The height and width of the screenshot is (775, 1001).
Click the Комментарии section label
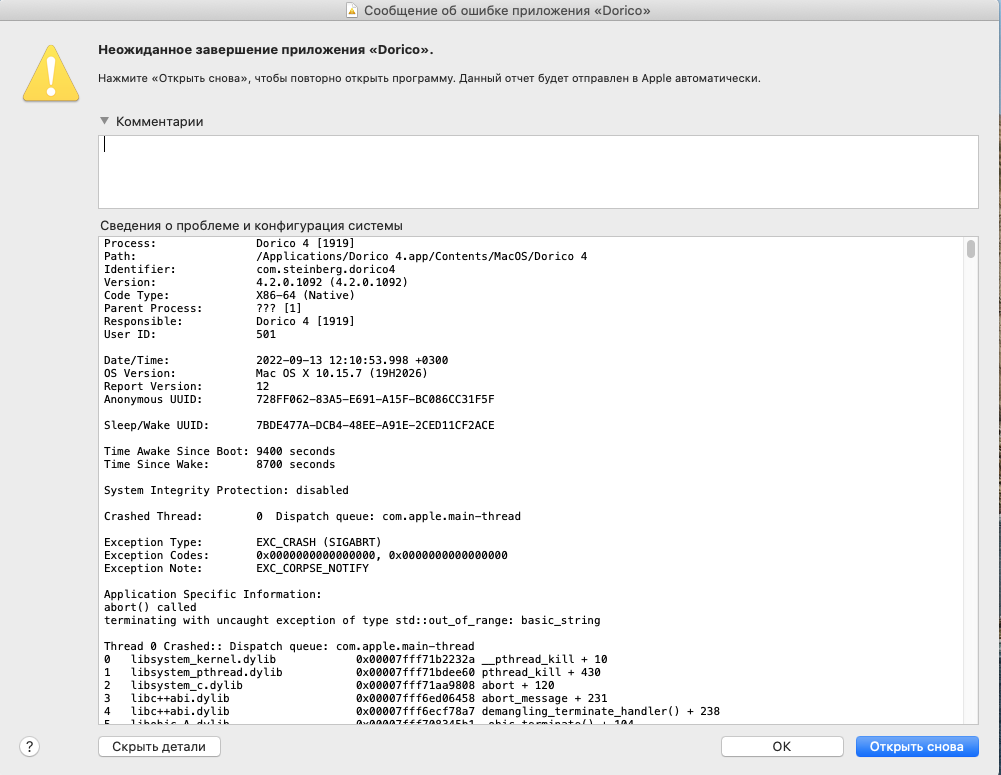click(160, 121)
